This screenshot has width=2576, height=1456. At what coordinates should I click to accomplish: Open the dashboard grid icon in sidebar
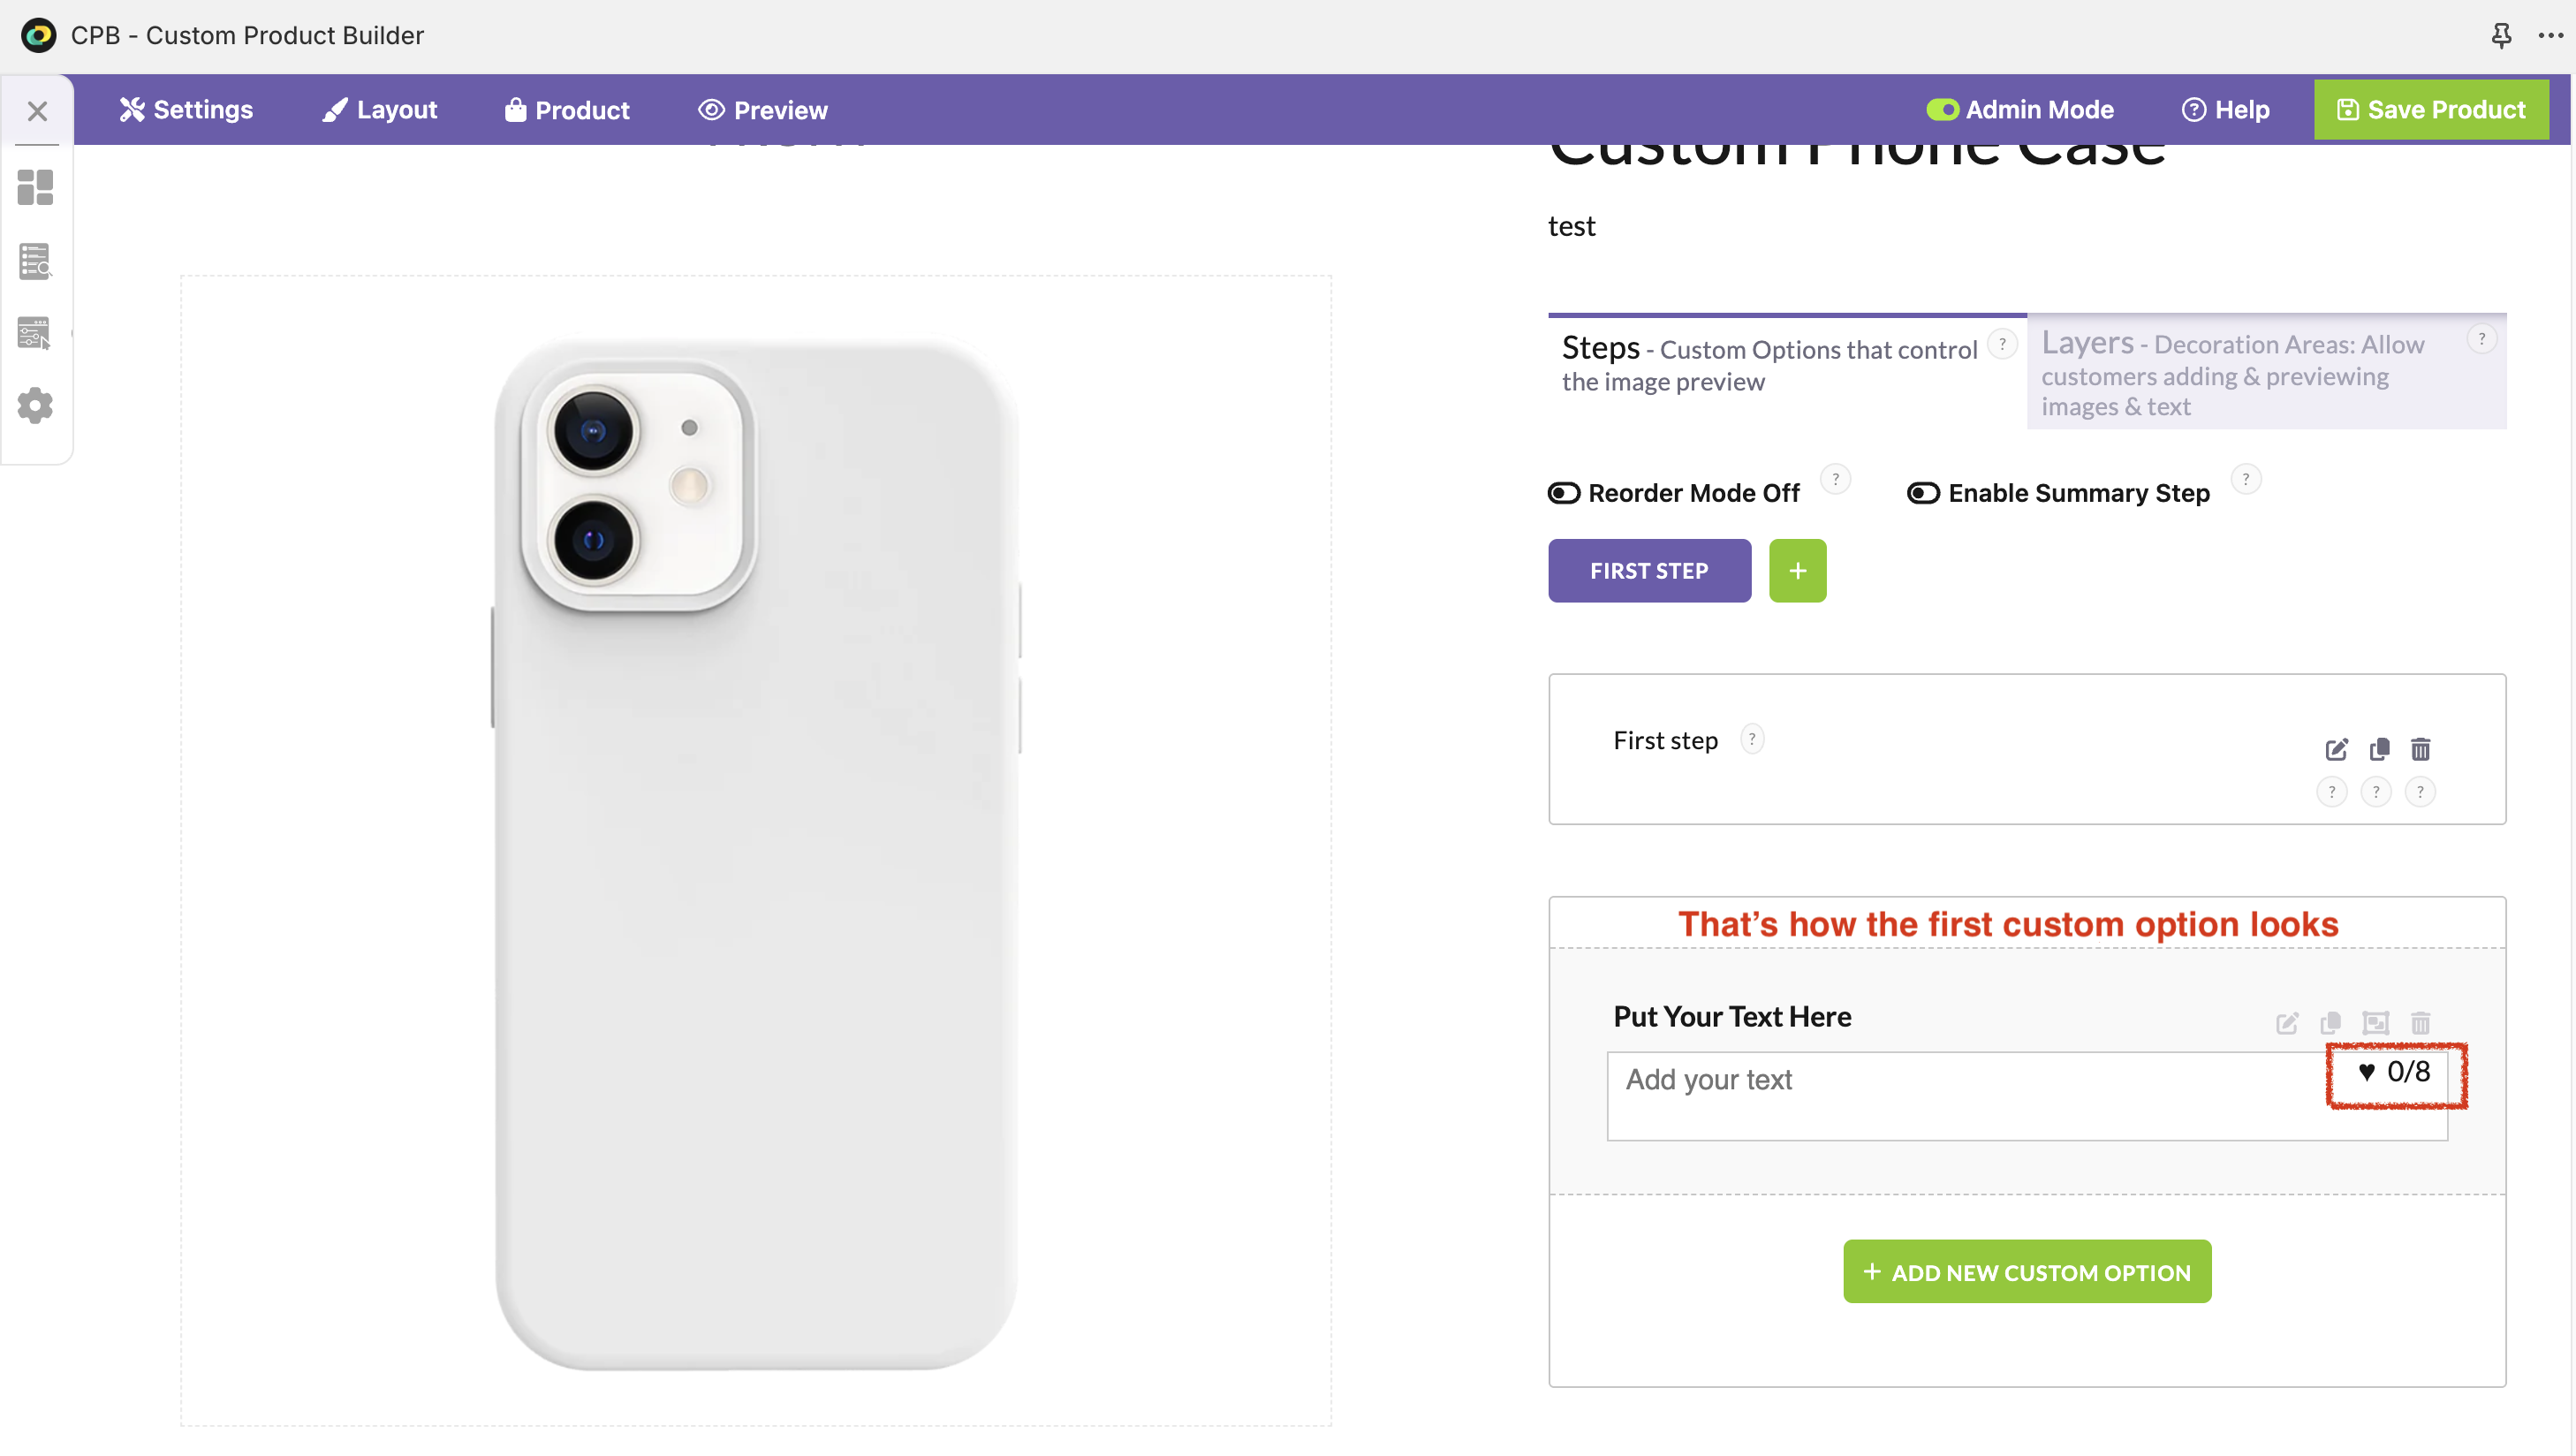click(35, 187)
